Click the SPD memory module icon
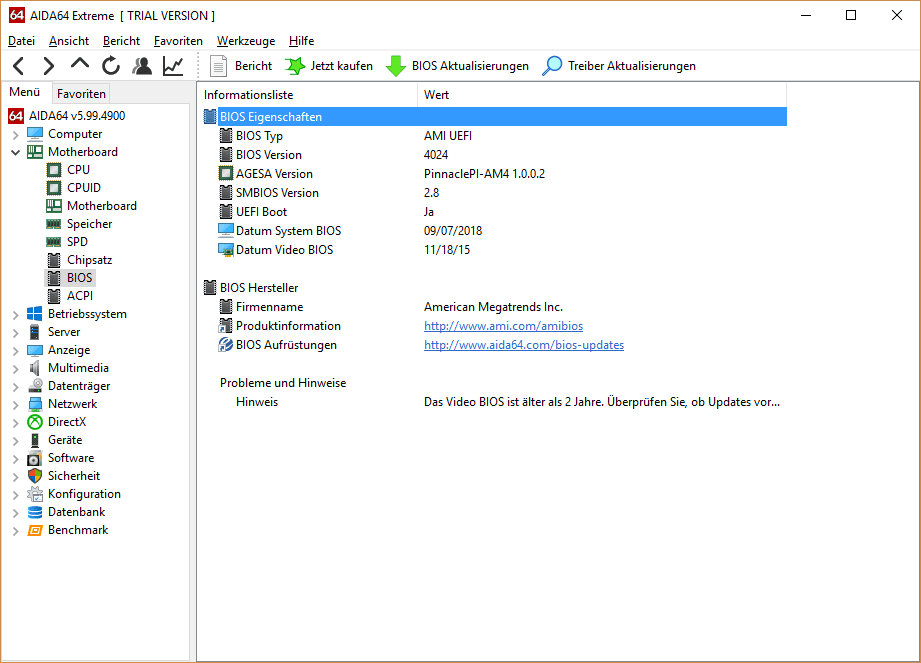Image resolution: width=921 pixels, height=663 pixels. click(53, 242)
